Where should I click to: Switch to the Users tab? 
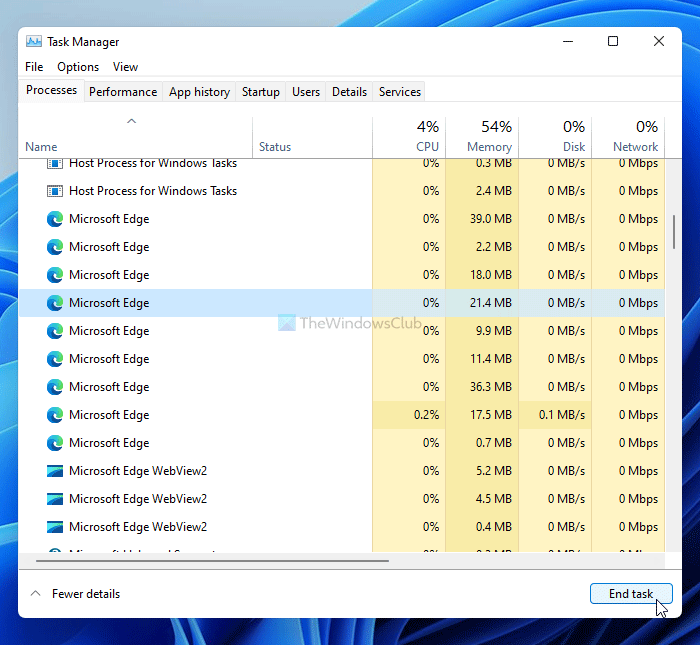306,92
